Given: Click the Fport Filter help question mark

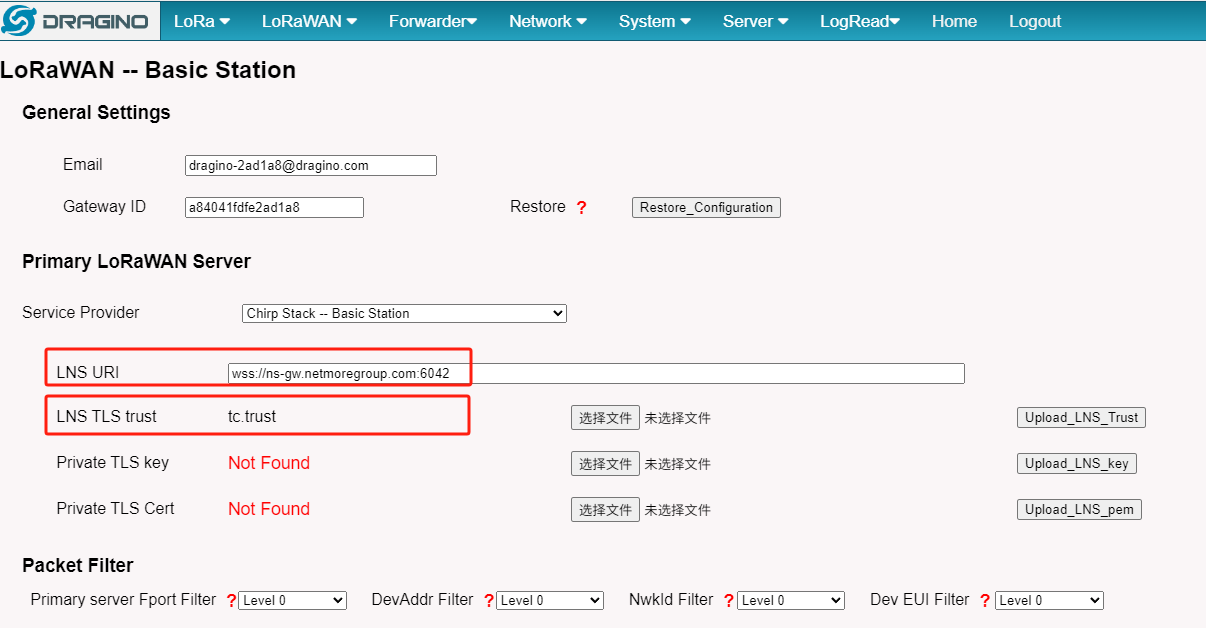Looking at the screenshot, I should (x=231, y=601).
